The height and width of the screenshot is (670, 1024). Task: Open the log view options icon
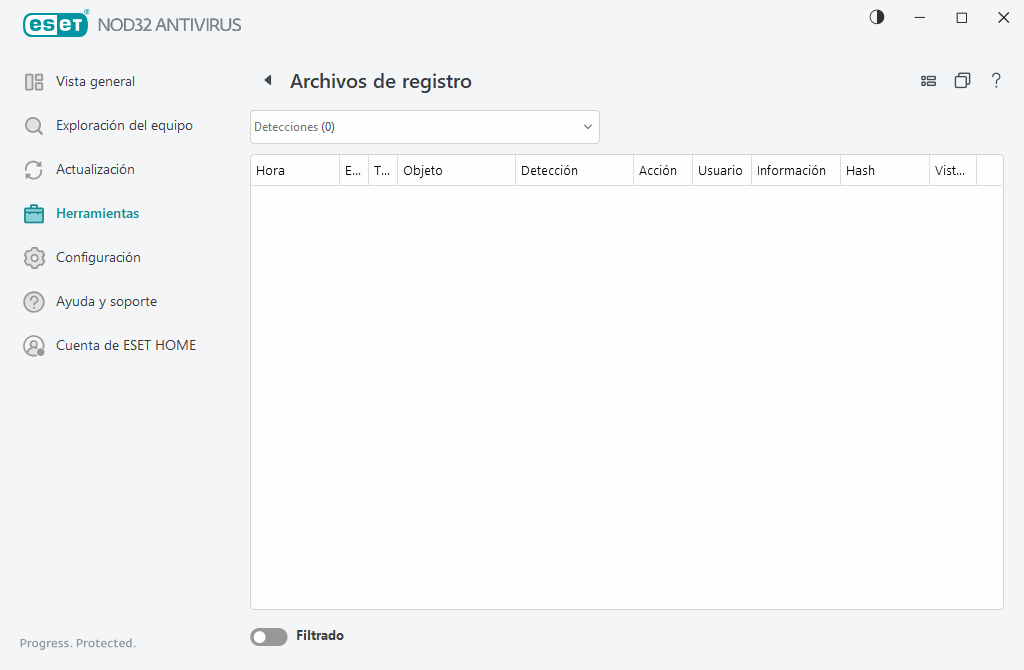928,81
